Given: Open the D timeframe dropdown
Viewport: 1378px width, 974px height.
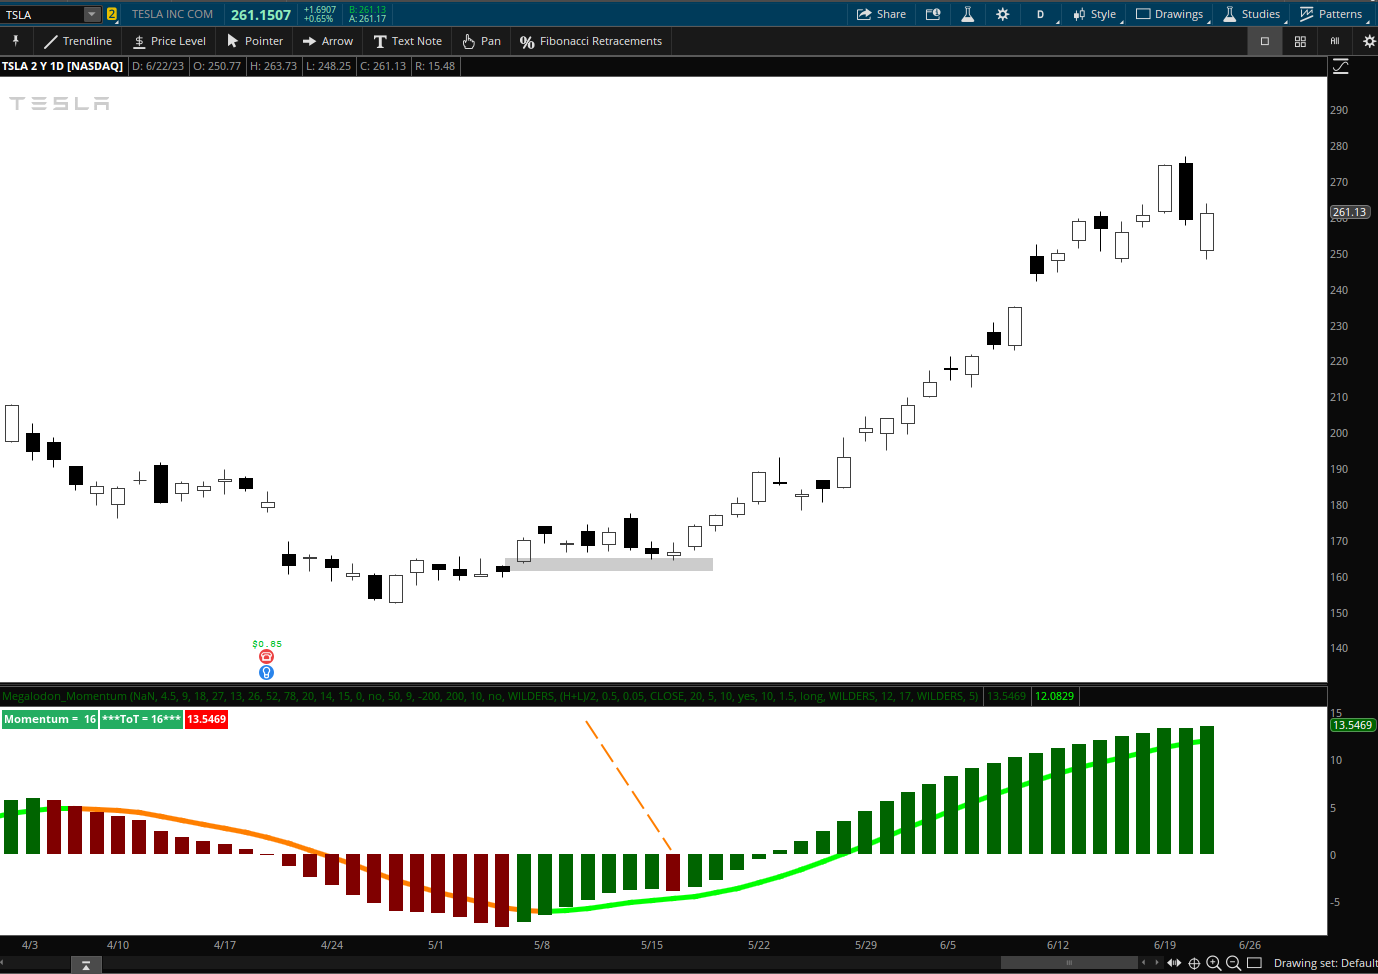Looking at the screenshot, I should pyautogui.click(x=1040, y=14).
